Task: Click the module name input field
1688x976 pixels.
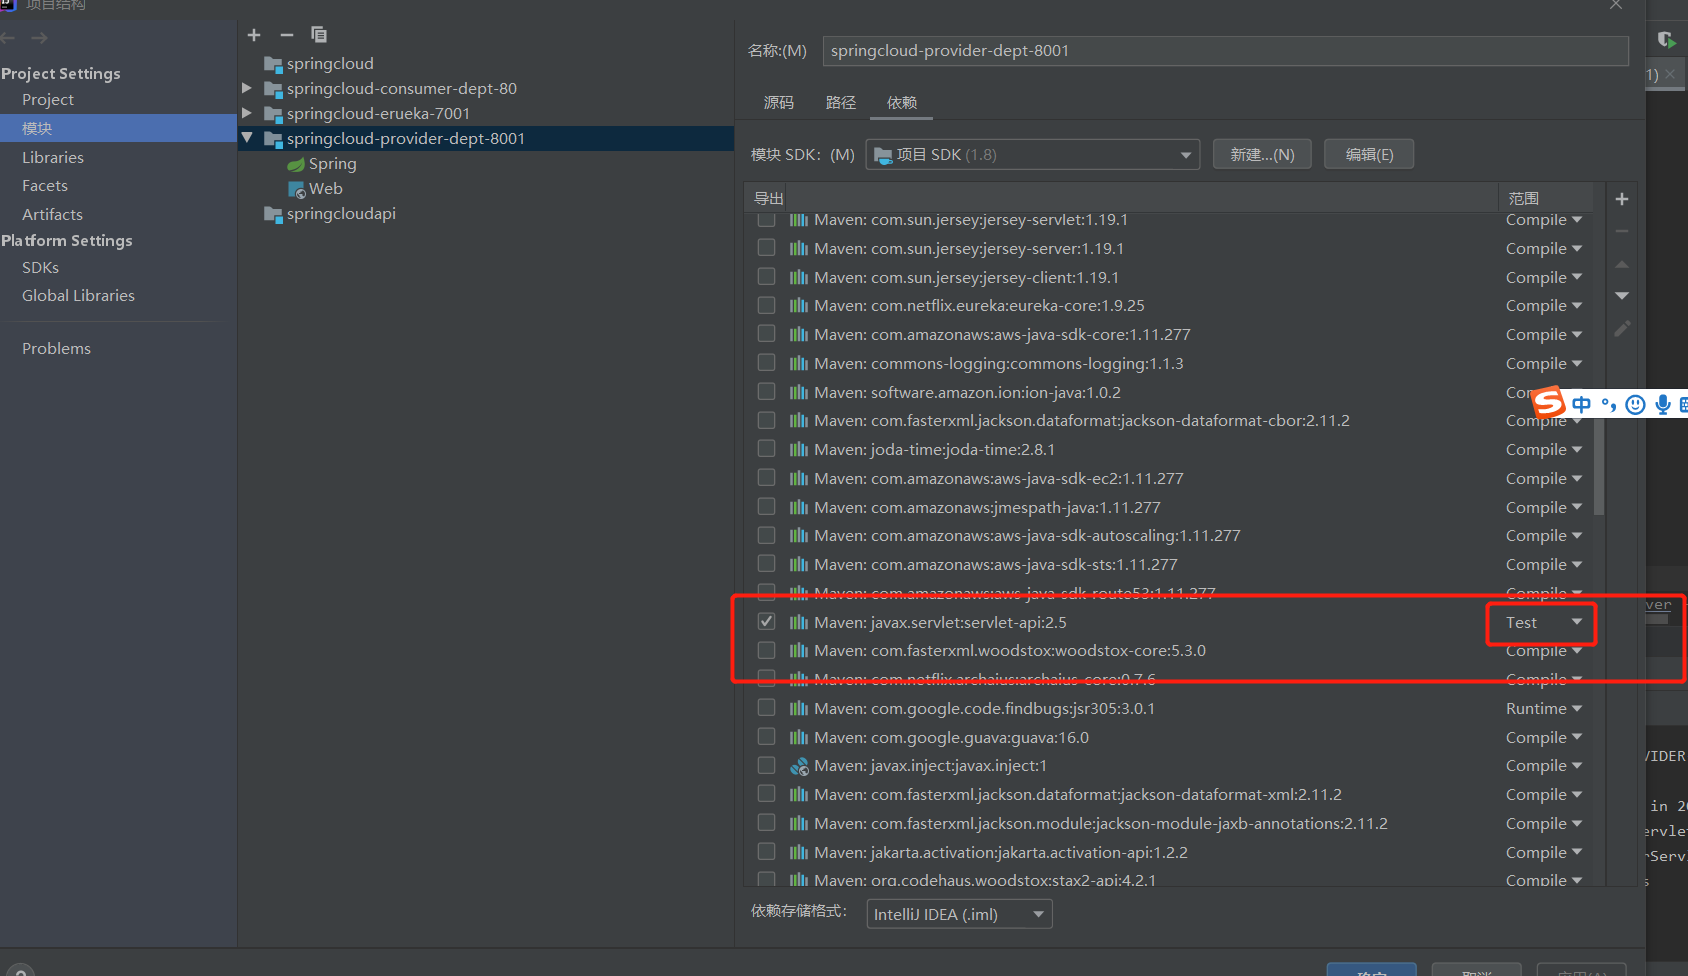Action: click(1225, 51)
